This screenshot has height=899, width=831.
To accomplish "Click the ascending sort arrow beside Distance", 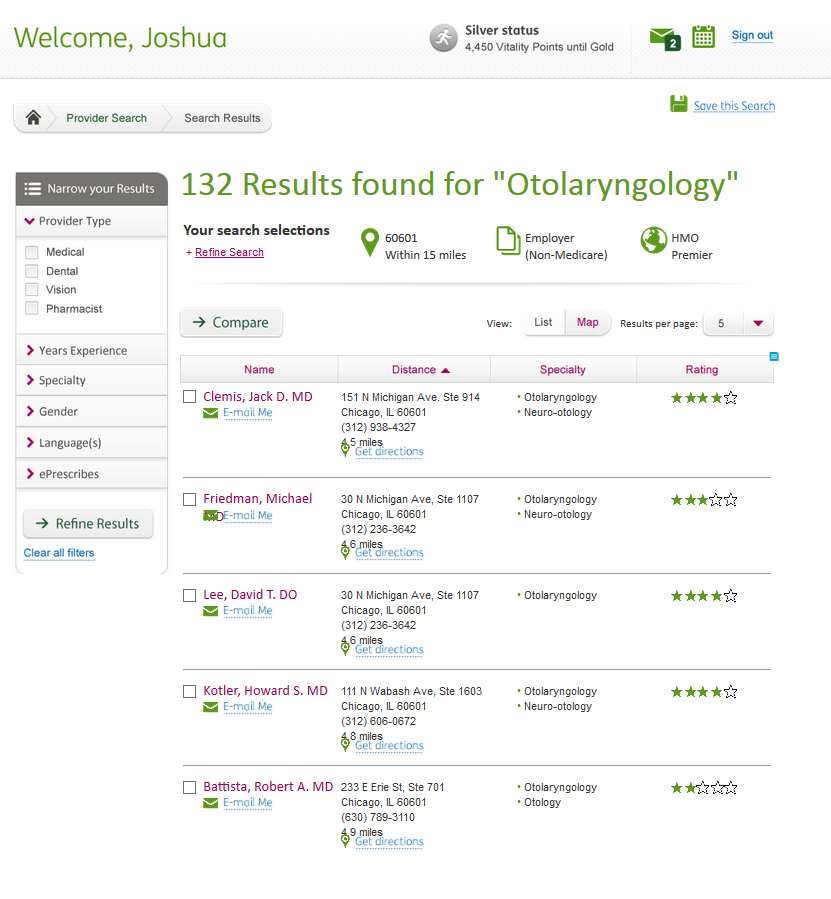I will point(446,370).
